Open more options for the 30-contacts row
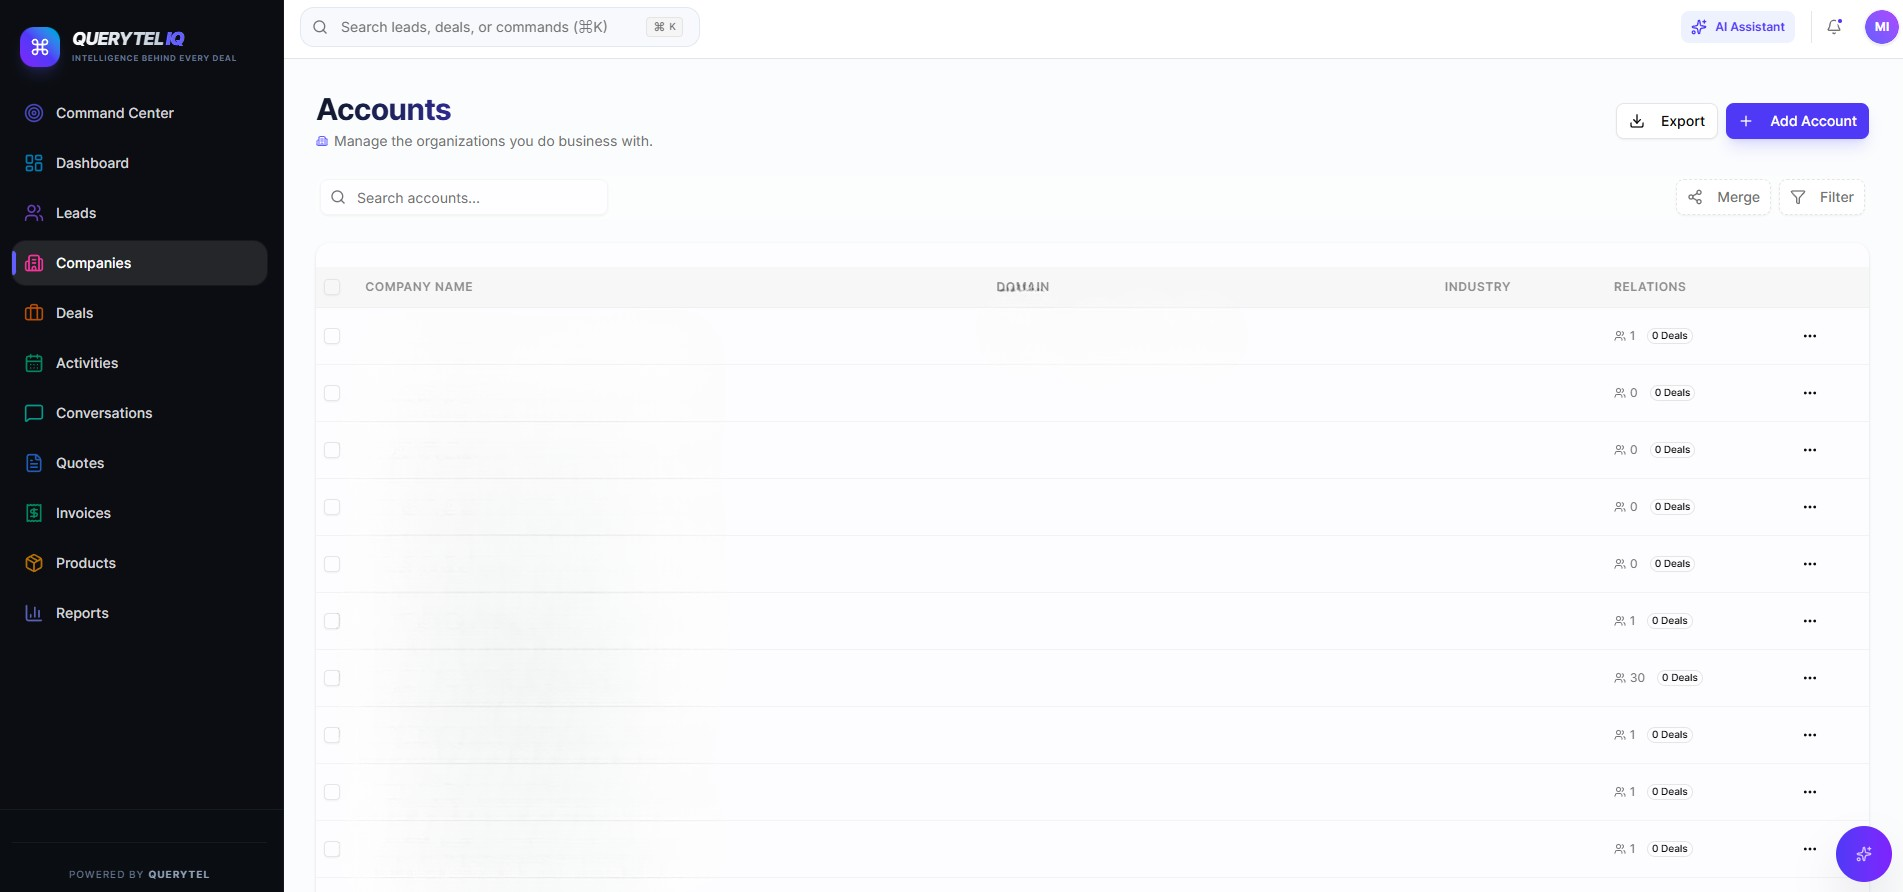 pyautogui.click(x=1809, y=678)
